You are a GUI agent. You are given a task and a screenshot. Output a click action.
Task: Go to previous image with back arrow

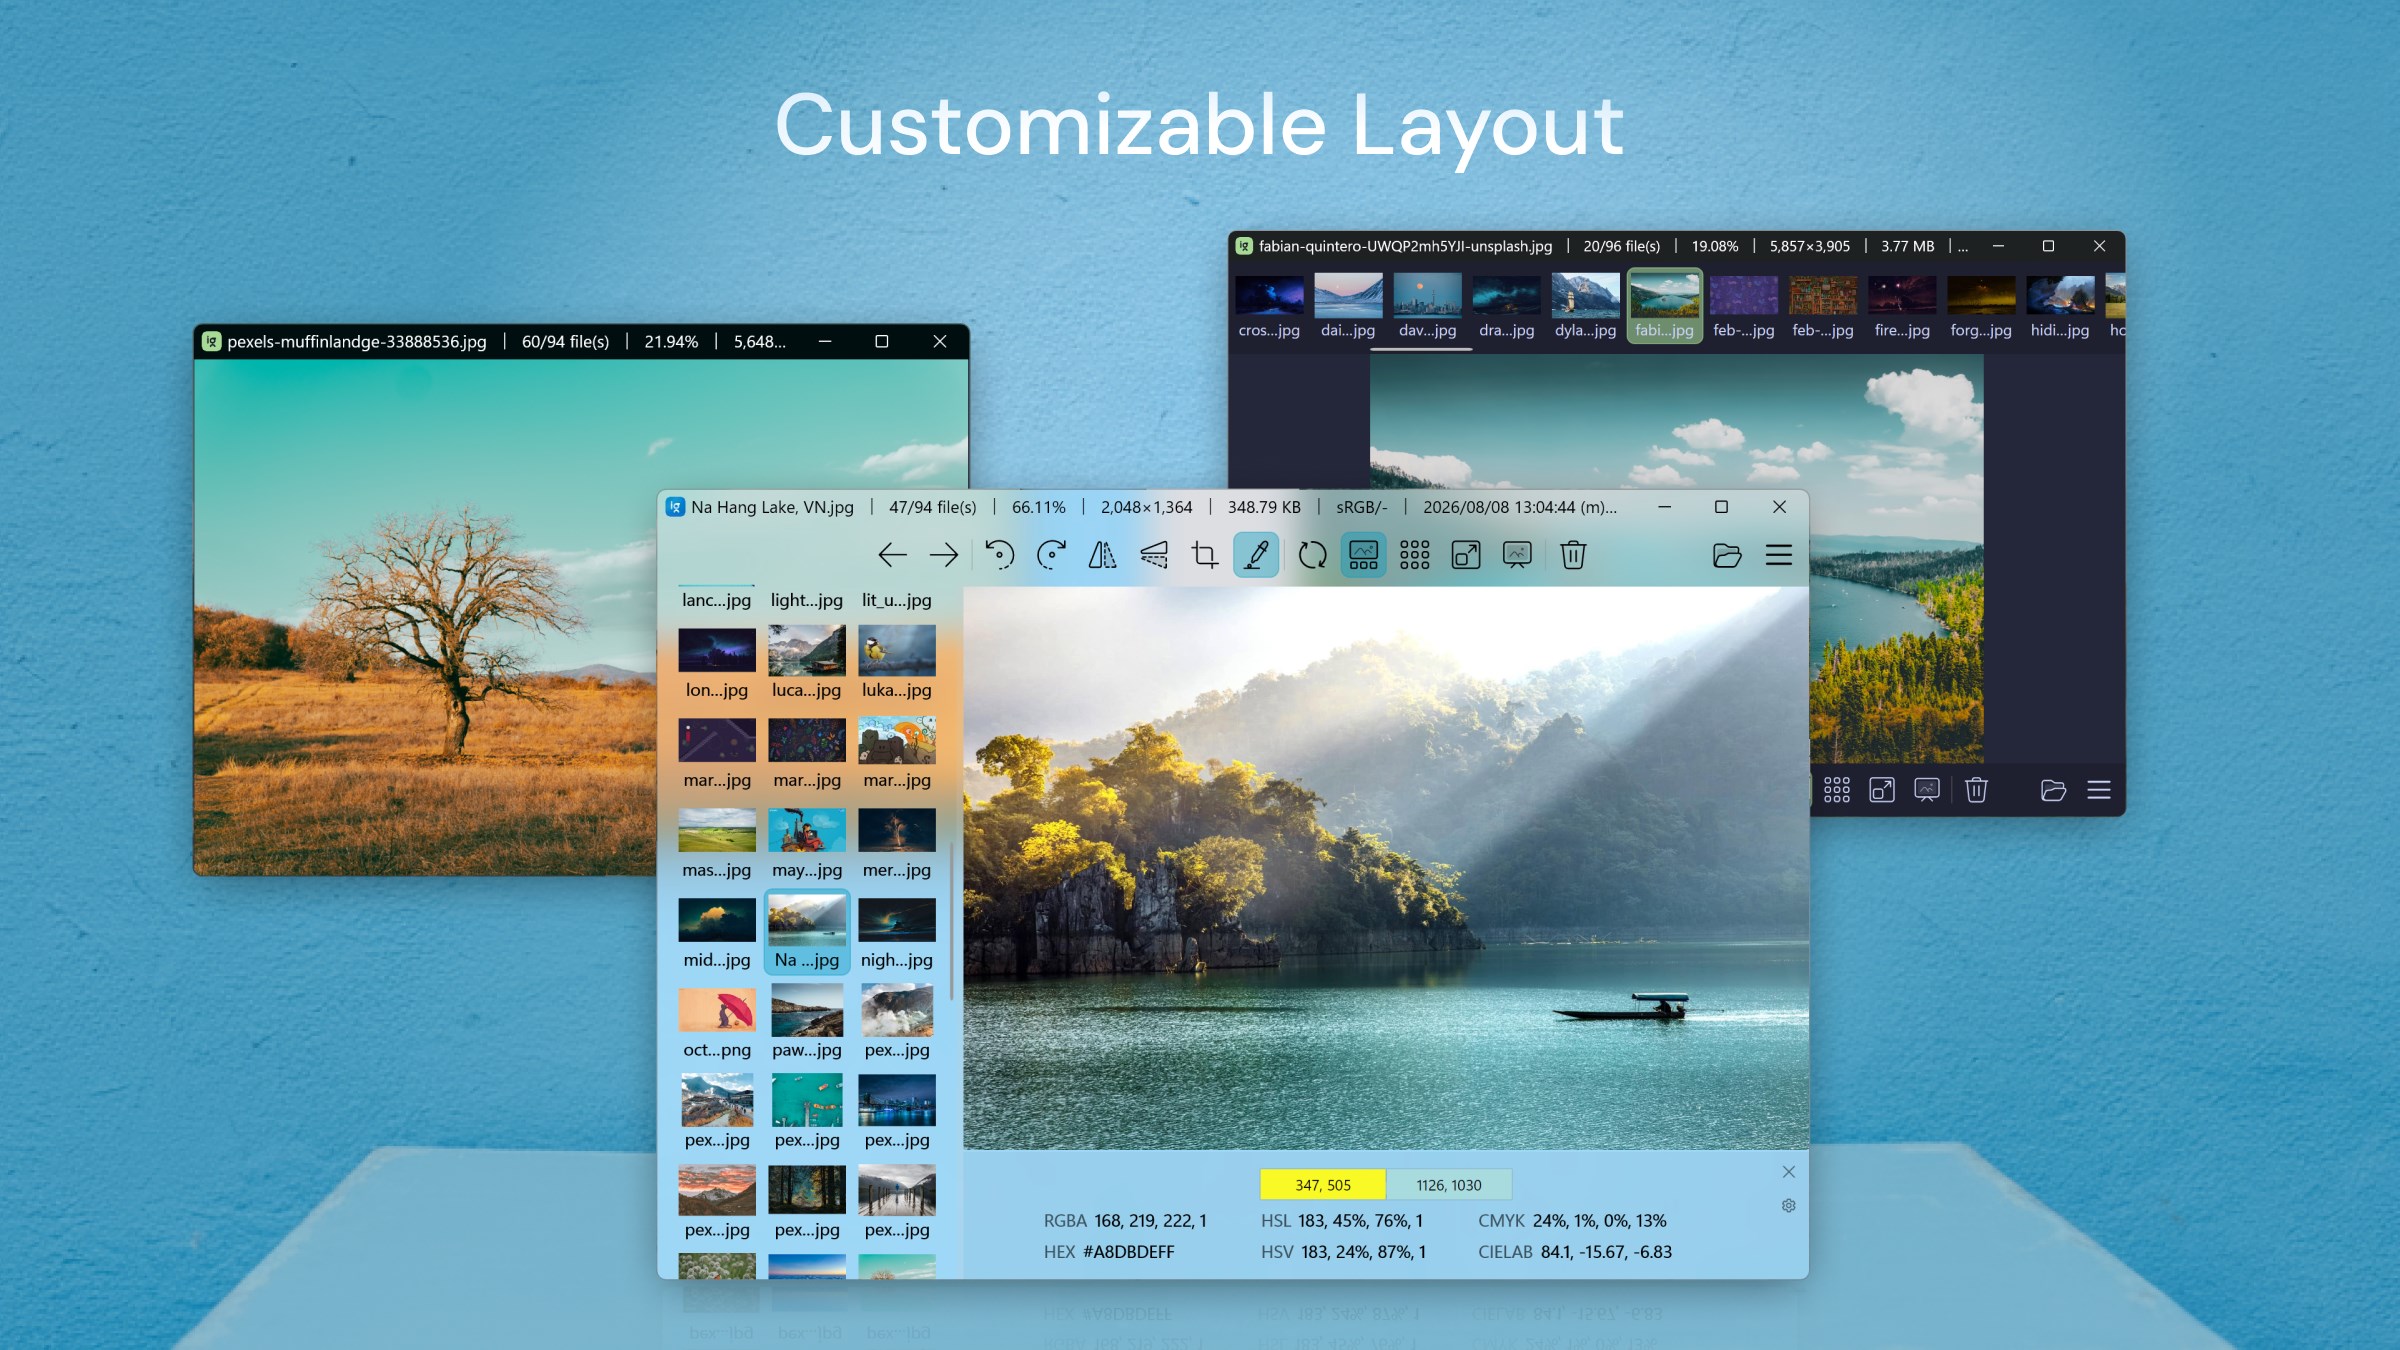click(x=892, y=555)
